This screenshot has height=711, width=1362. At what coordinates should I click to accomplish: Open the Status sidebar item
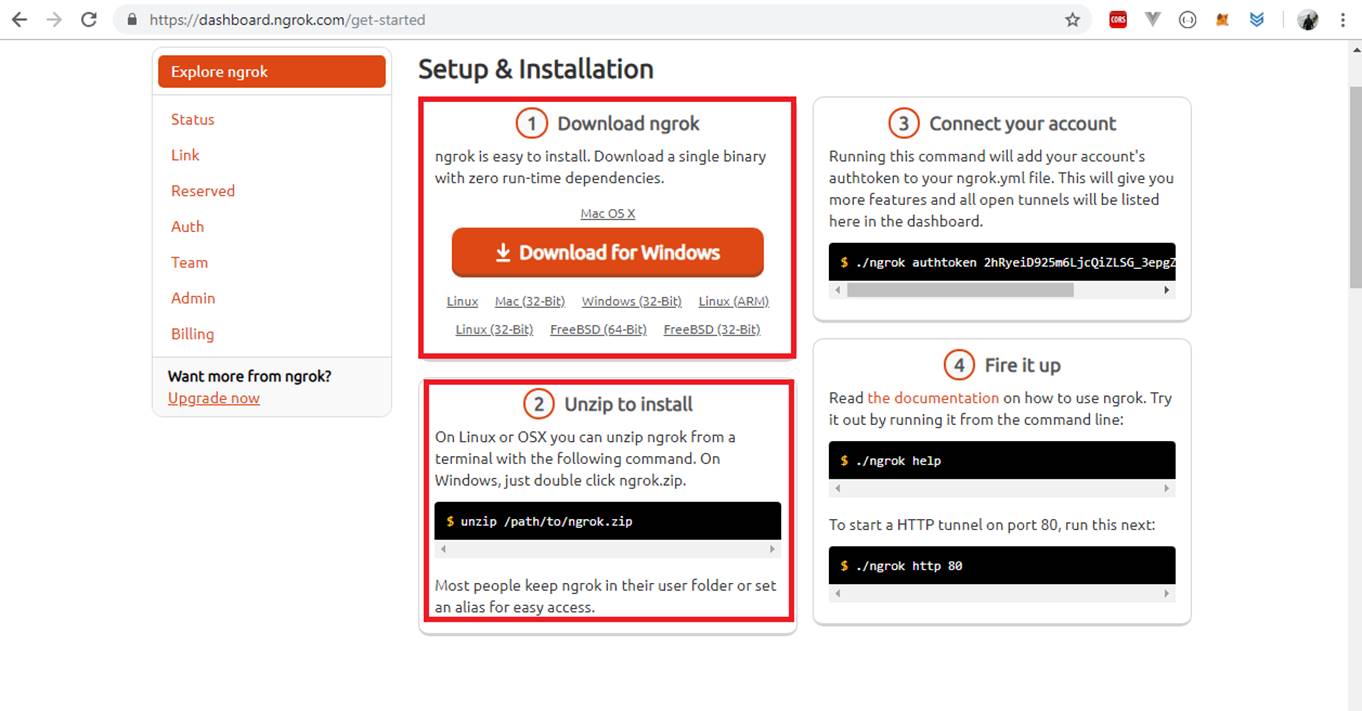tap(192, 119)
